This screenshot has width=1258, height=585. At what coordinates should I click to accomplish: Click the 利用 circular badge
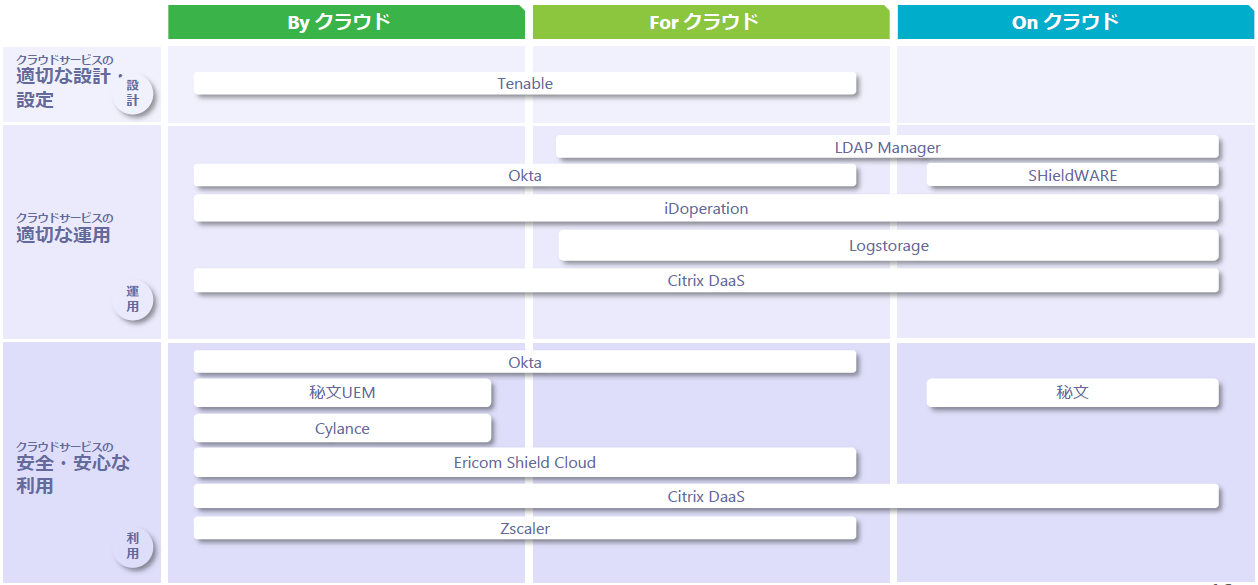(133, 546)
